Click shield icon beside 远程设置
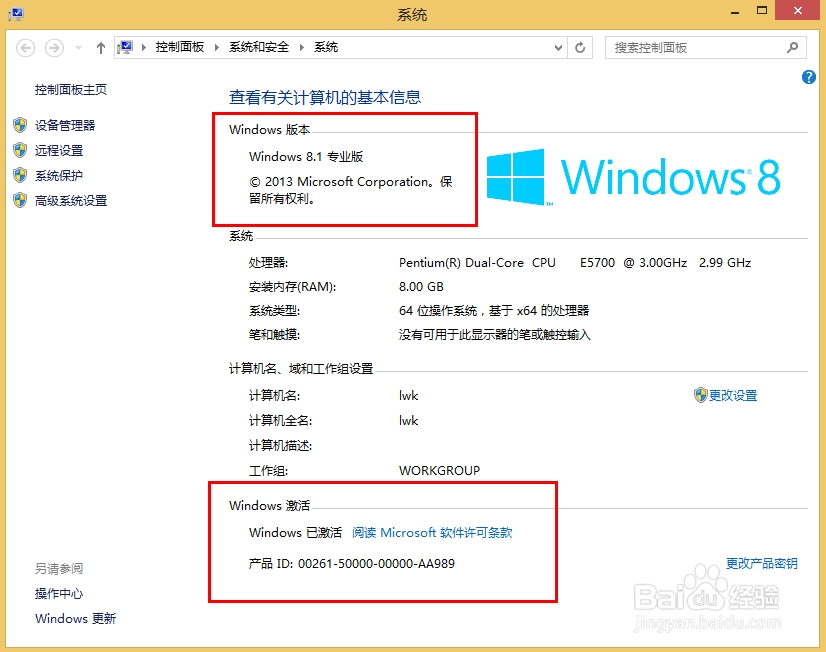 click(x=20, y=150)
